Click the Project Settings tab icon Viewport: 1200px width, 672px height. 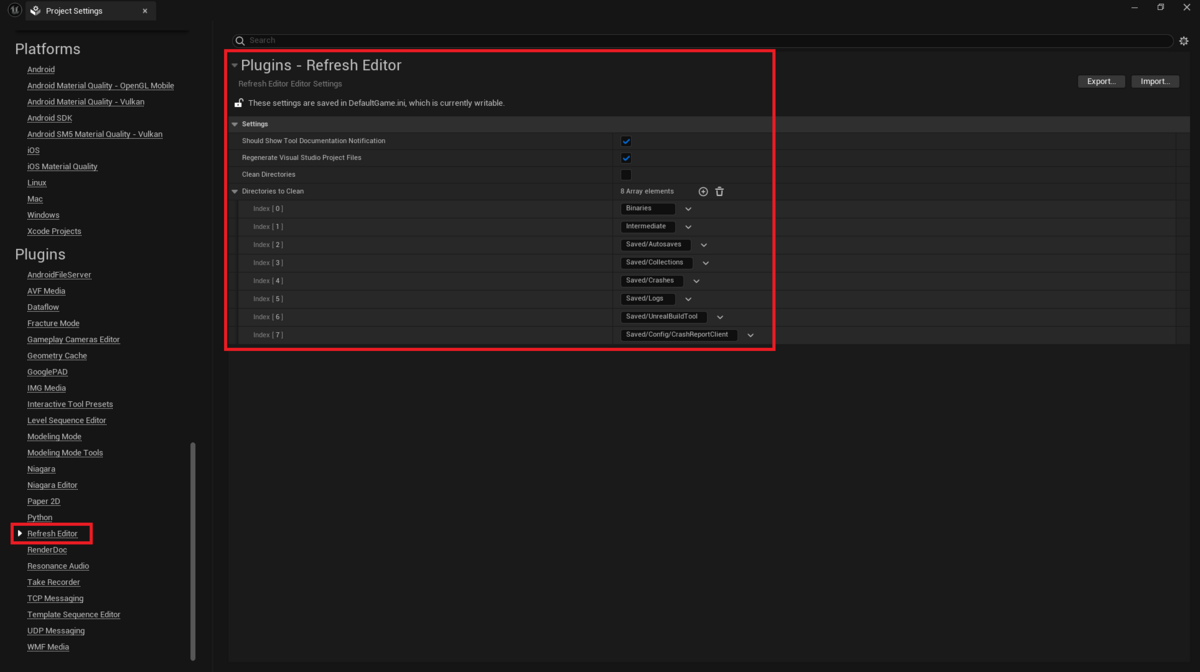tap(36, 11)
